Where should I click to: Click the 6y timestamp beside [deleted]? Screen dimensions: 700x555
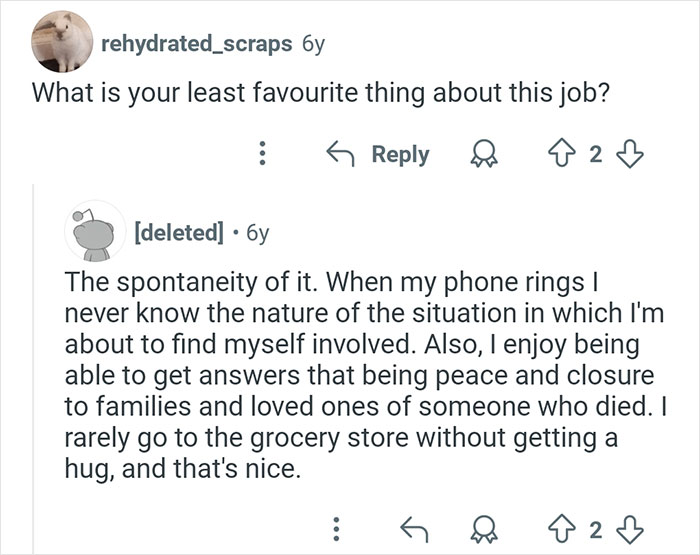click(x=257, y=234)
